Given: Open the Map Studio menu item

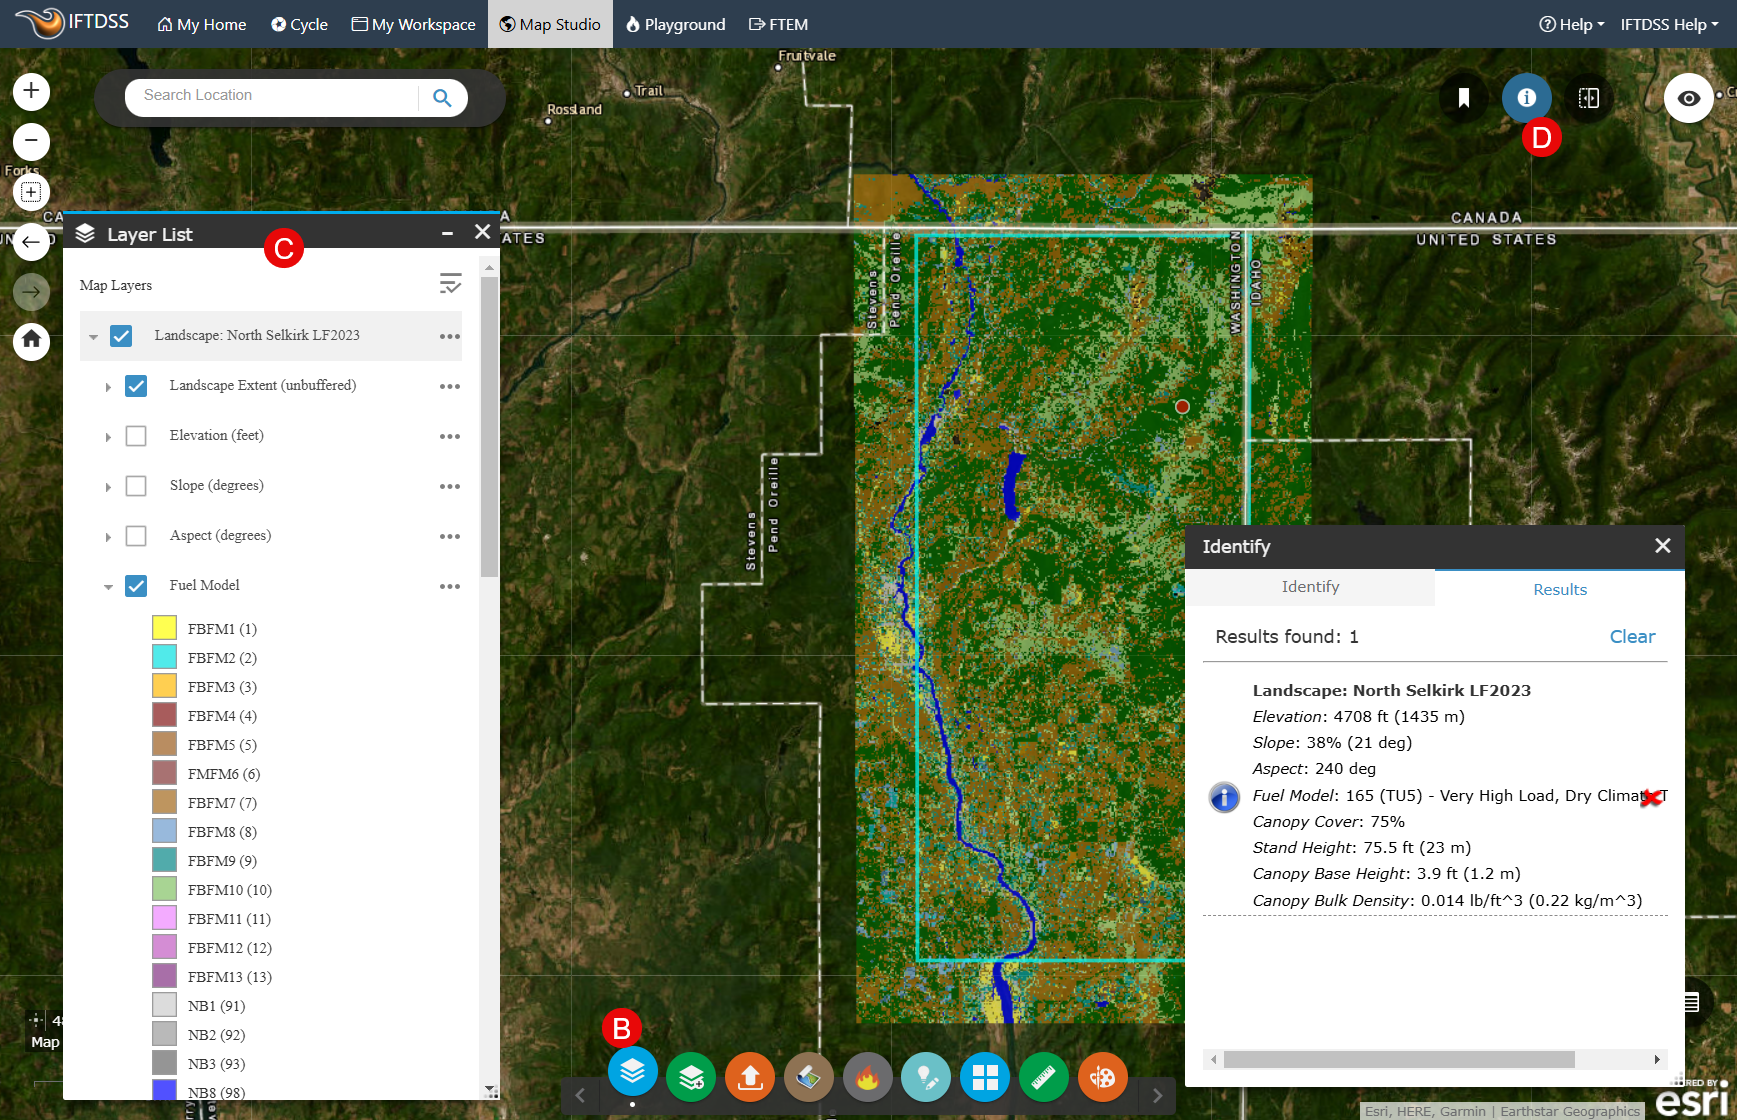Looking at the screenshot, I should point(550,24).
